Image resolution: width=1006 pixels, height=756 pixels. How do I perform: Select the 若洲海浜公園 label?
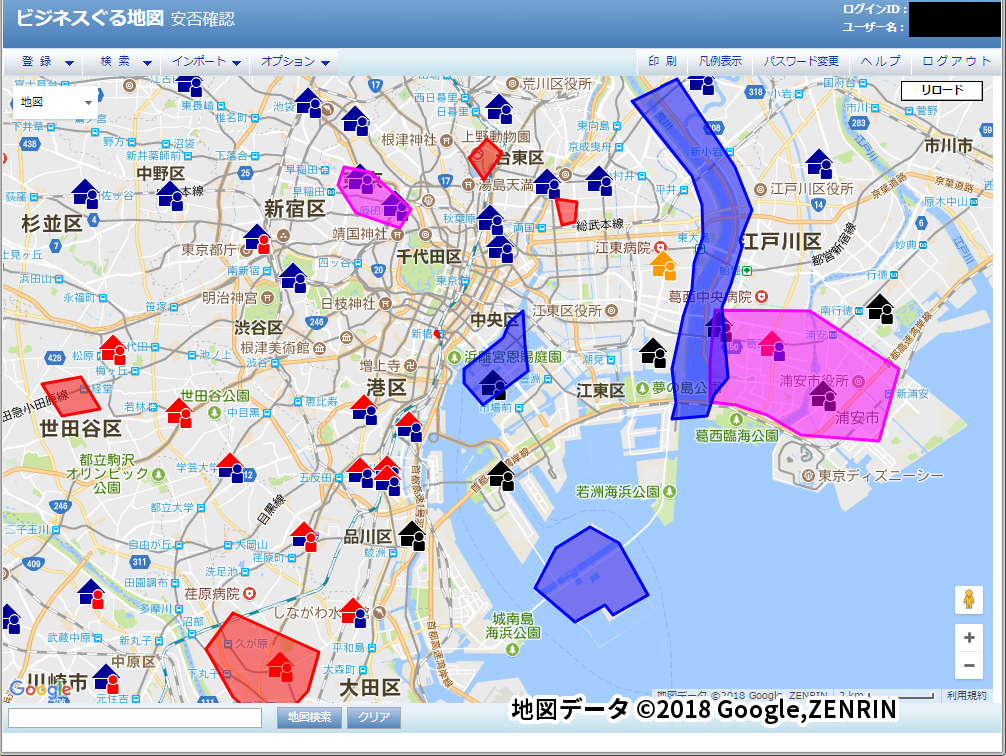point(617,492)
